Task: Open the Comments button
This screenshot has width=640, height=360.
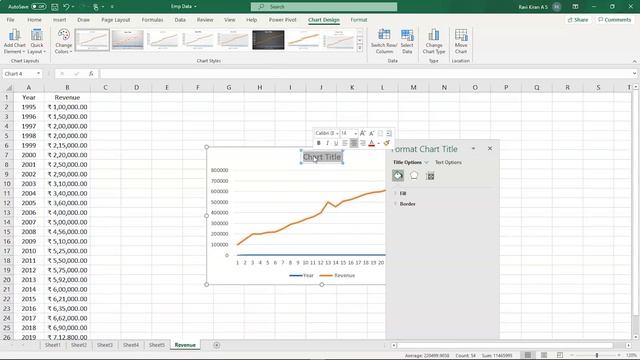Action: pos(614,20)
